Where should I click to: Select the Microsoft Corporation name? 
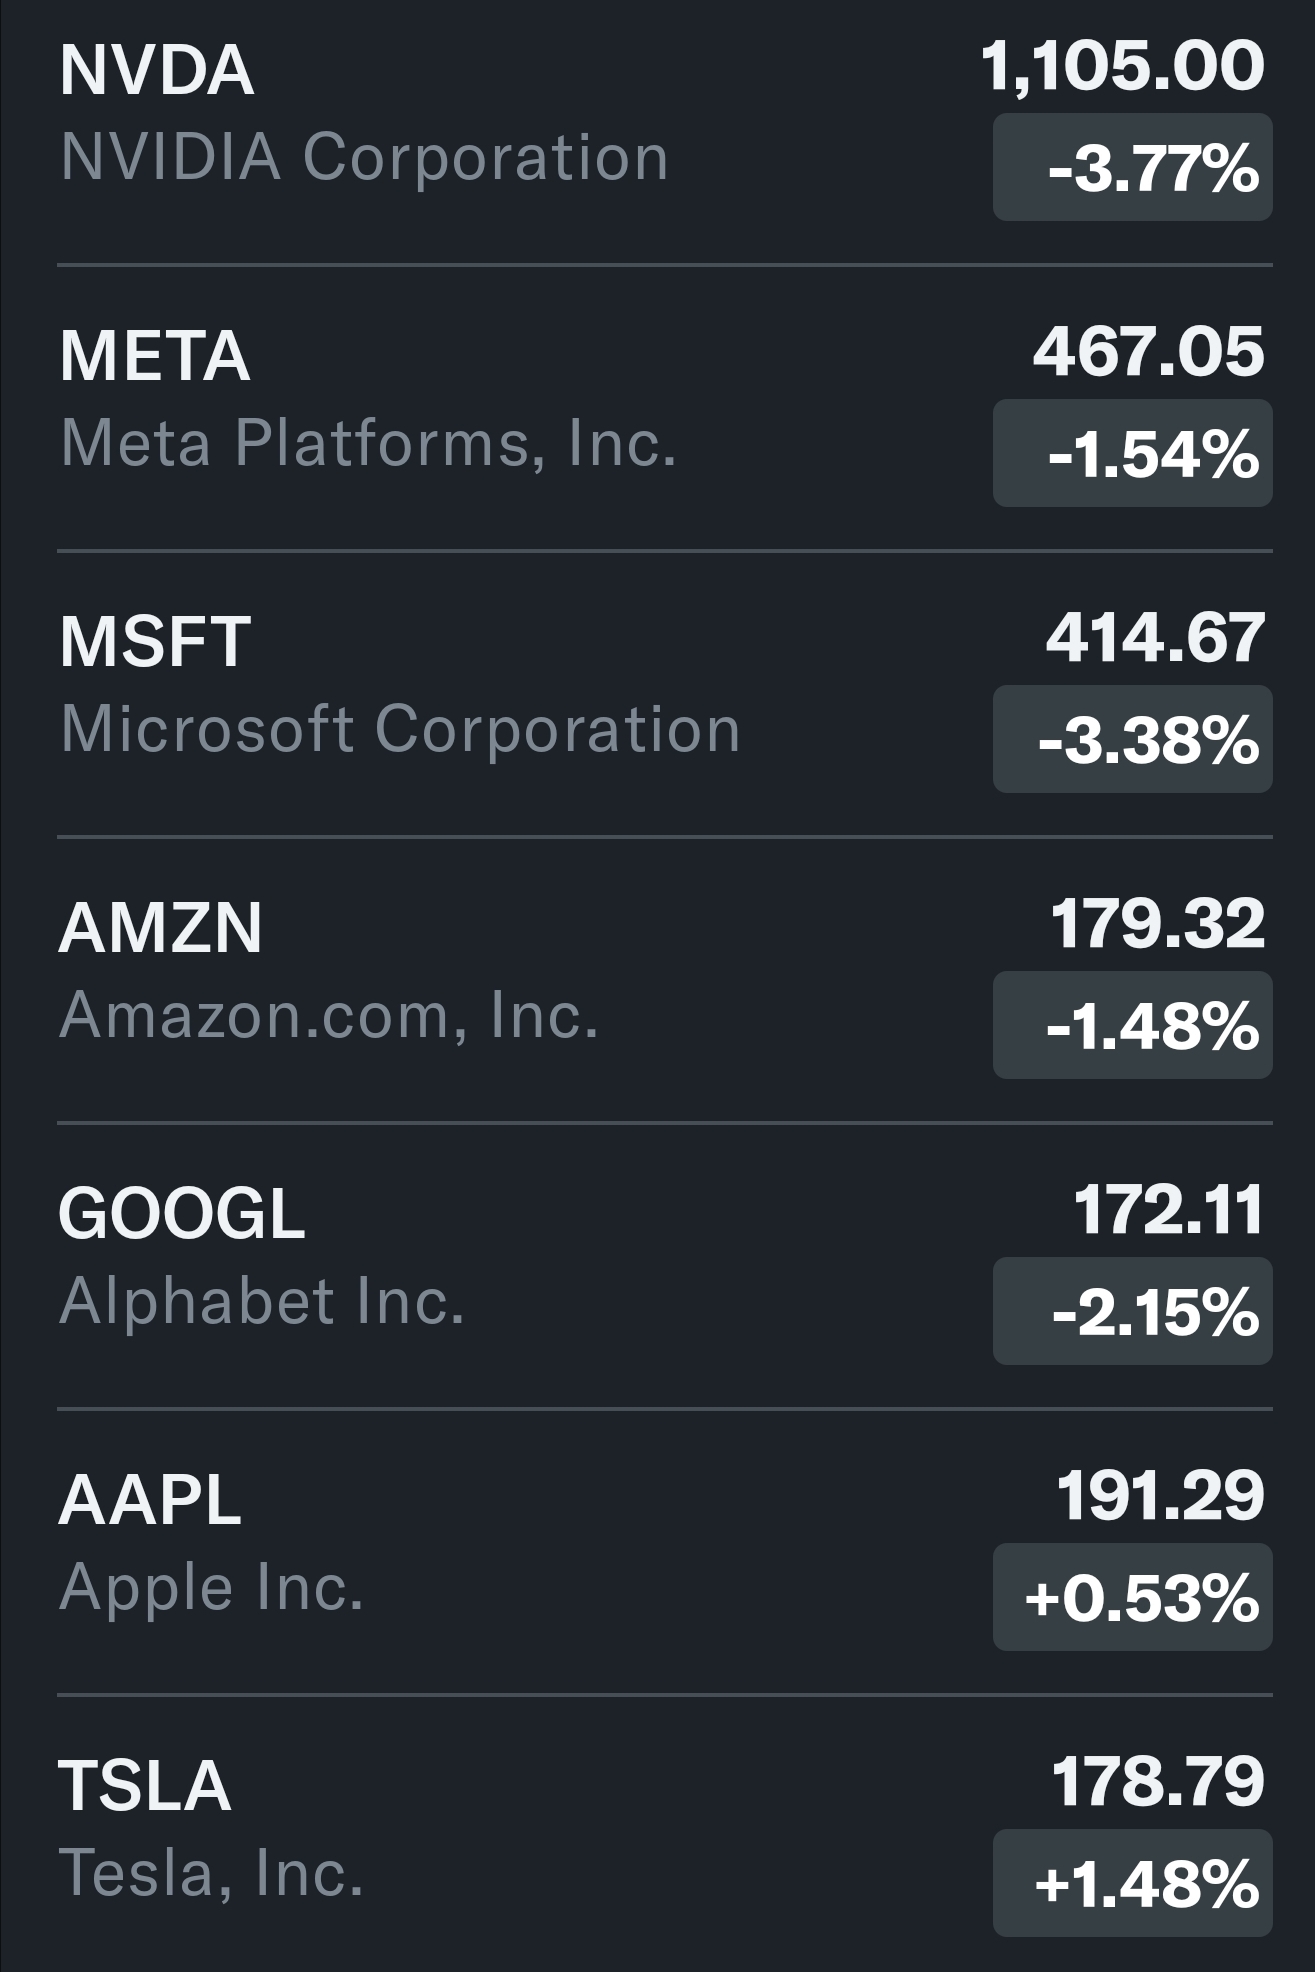click(x=400, y=729)
